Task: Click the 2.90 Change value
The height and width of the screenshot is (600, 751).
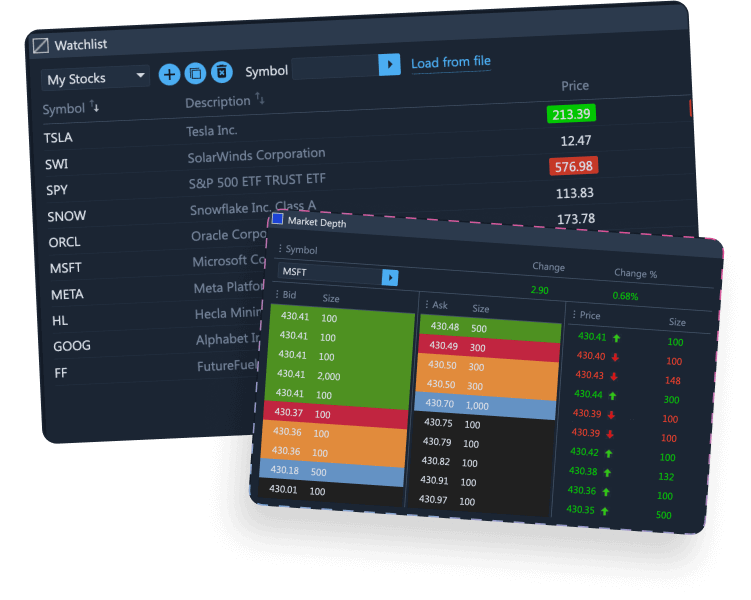Action: click(x=539, y=290)
